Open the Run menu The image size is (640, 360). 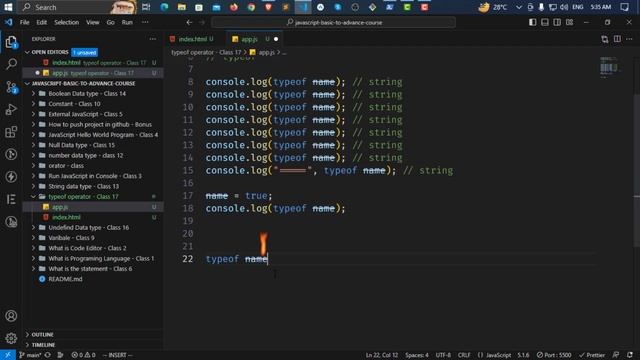click(x=127, y=22)
